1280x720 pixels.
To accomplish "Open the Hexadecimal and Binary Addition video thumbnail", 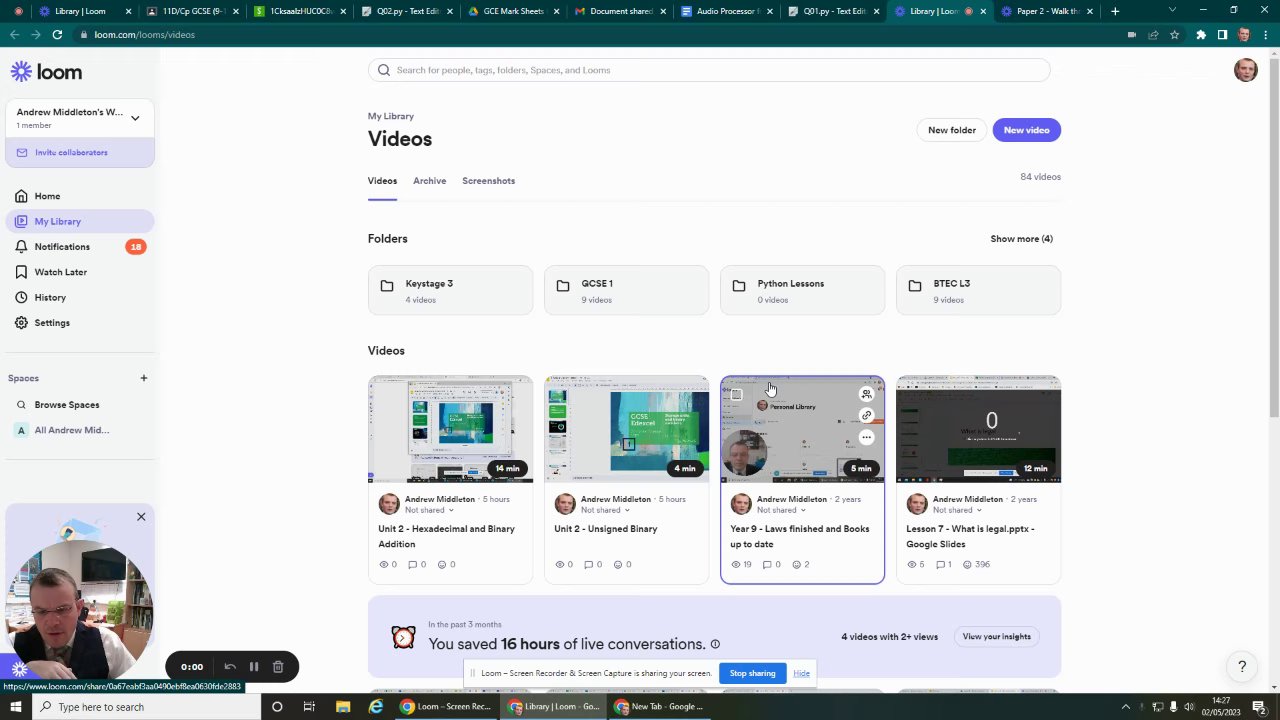I will (x=450, y=429).
